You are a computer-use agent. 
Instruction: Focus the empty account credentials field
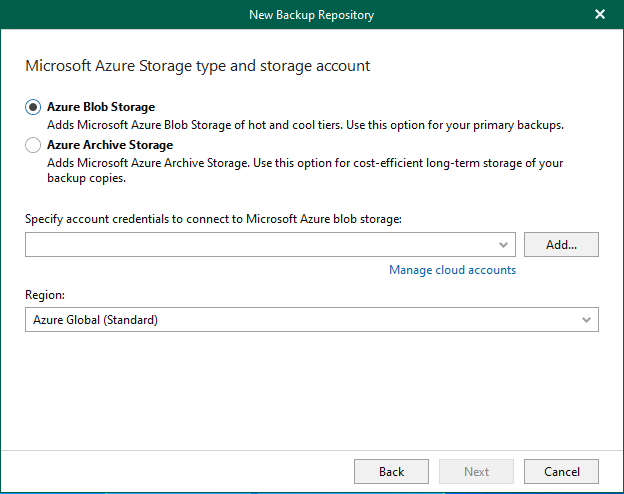pyautogui.click(x=260, y=244)
